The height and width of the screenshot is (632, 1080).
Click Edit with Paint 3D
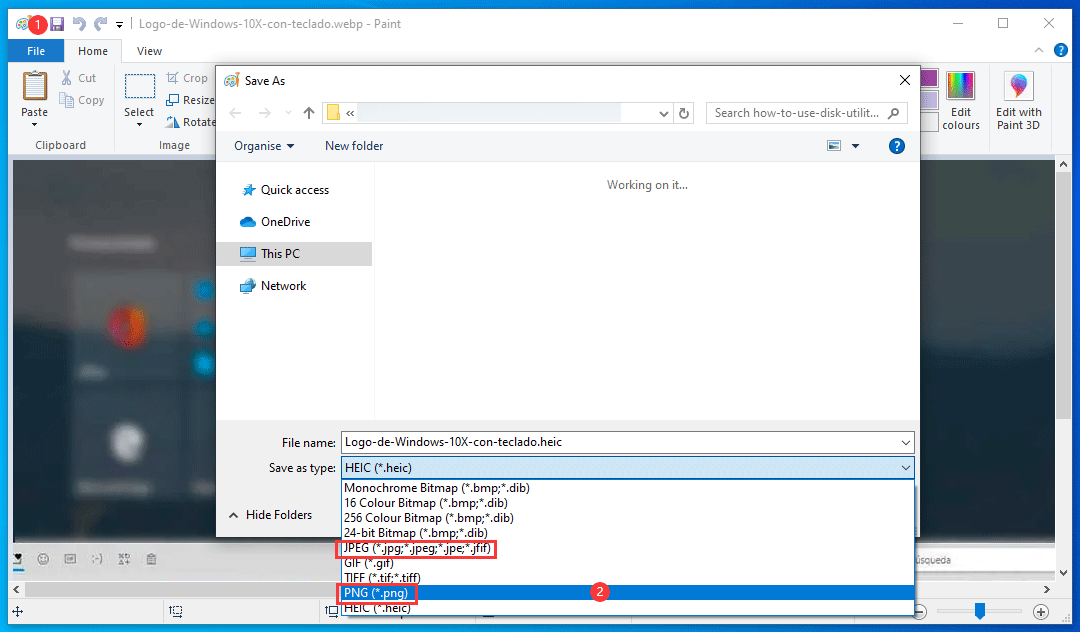point(1019,101)
